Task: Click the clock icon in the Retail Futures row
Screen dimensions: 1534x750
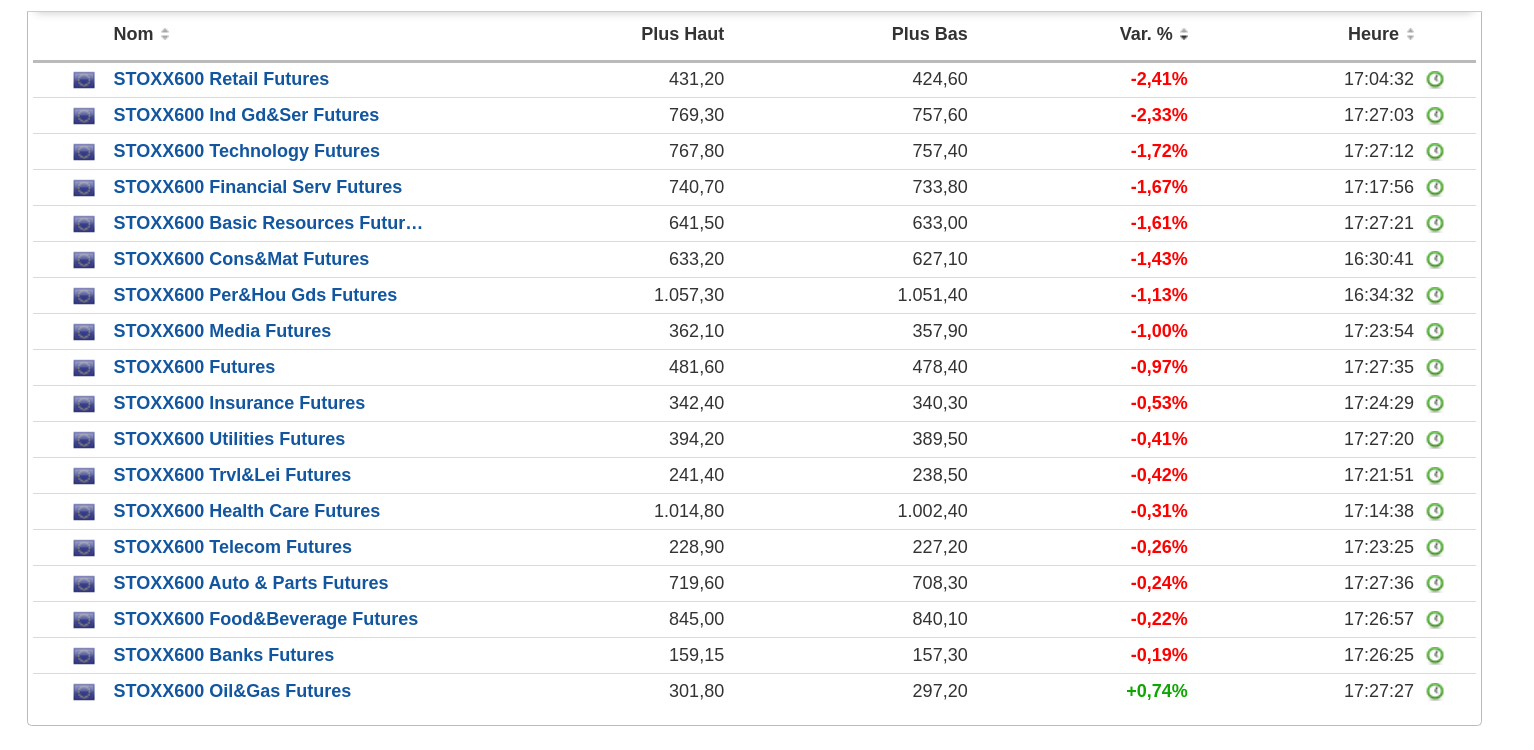Action: pyautogui.click(x=1435, y=79)
